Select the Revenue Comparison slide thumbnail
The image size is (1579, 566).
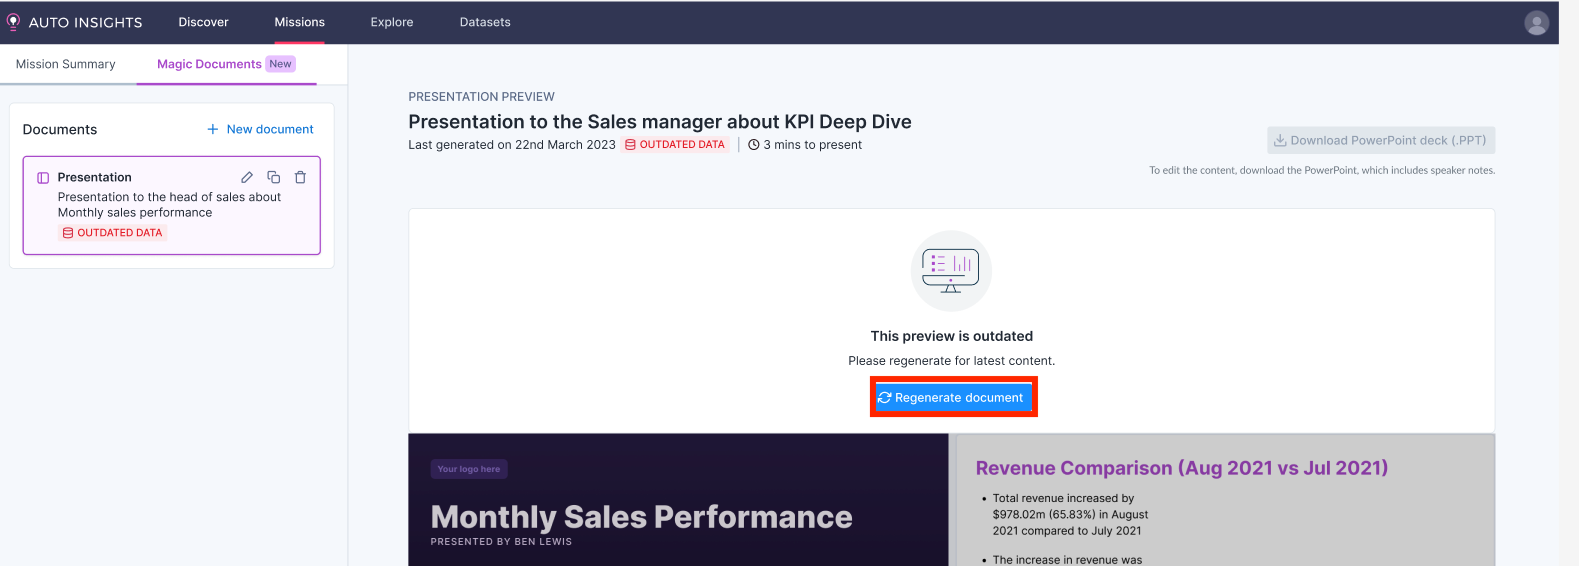(1225, 500)
